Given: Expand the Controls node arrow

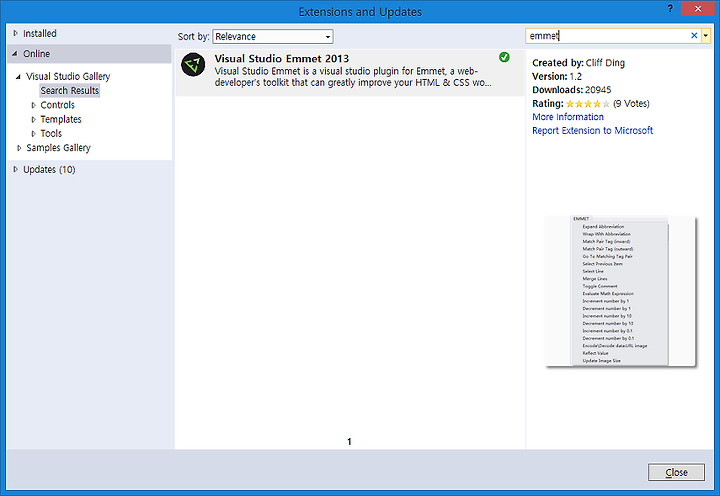Looking at the screenshot, I should tap(33, 105).
